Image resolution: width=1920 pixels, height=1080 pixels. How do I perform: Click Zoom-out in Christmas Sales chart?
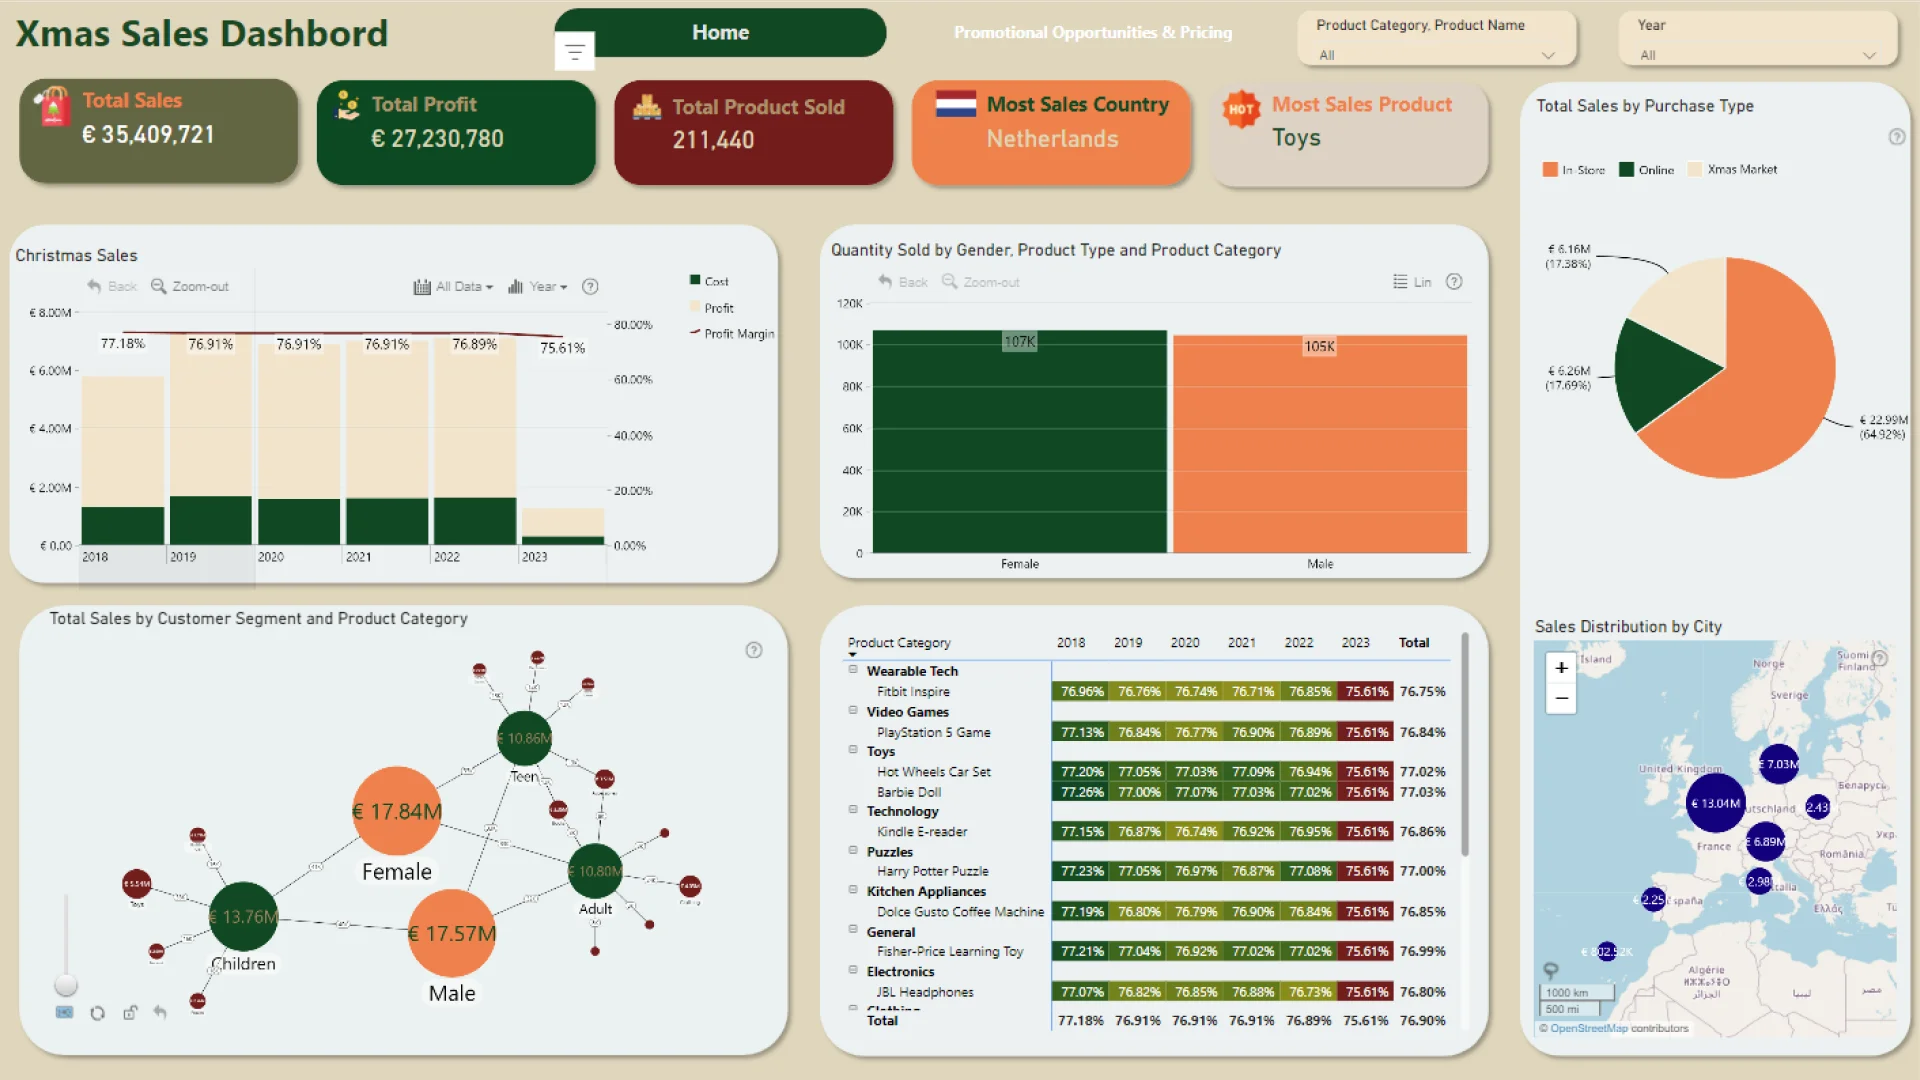tap(190, 286)
